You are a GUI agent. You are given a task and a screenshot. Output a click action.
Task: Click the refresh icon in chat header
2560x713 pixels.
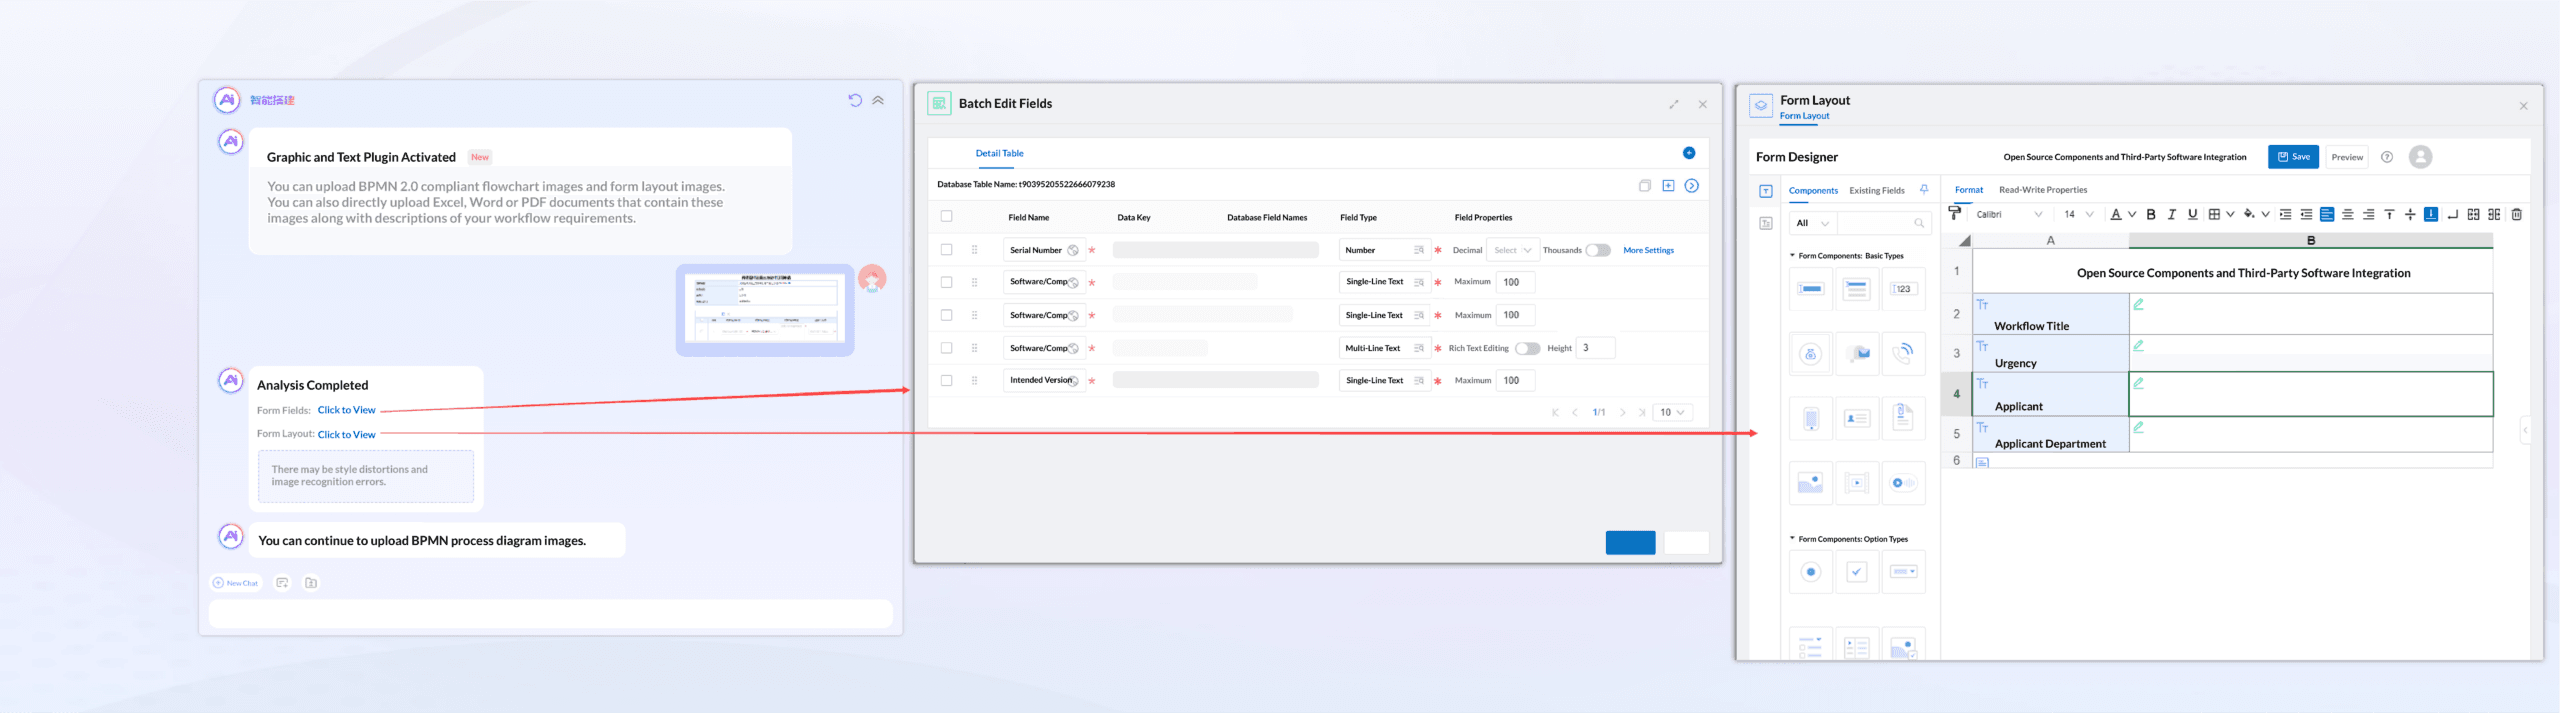point(855,100)
